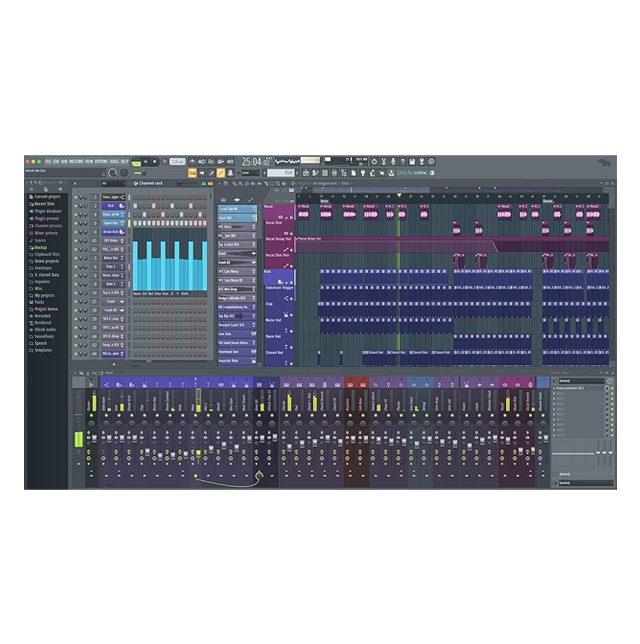
Task: Click the Channel rack title
Action: point(151,184)
